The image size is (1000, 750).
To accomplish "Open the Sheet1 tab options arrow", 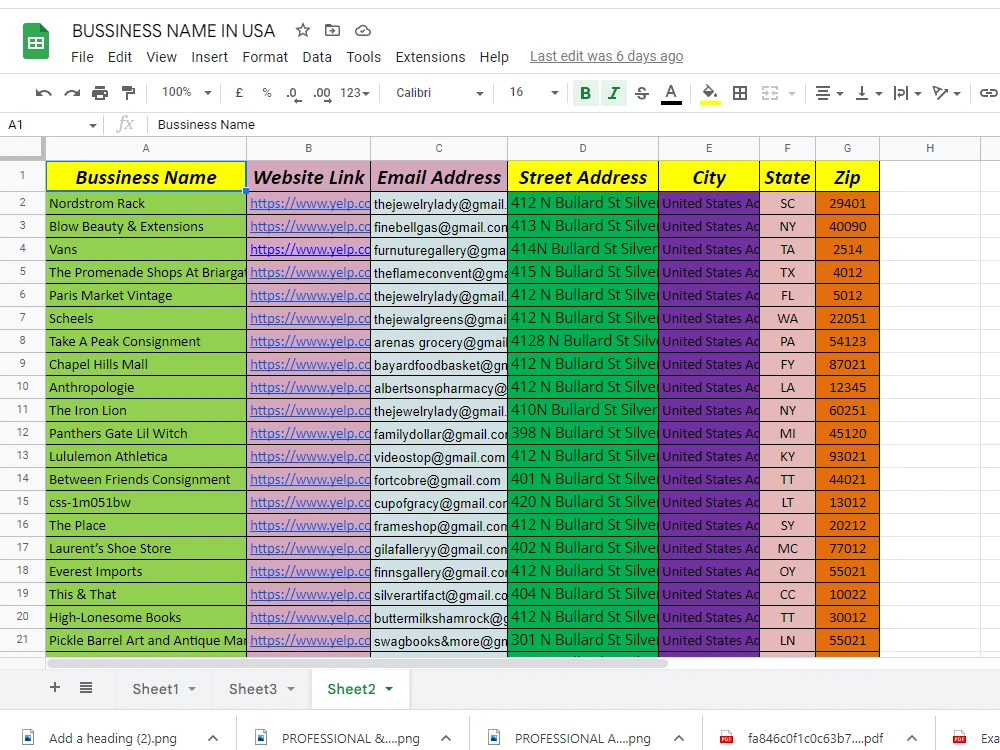I will tap(192, 689).
